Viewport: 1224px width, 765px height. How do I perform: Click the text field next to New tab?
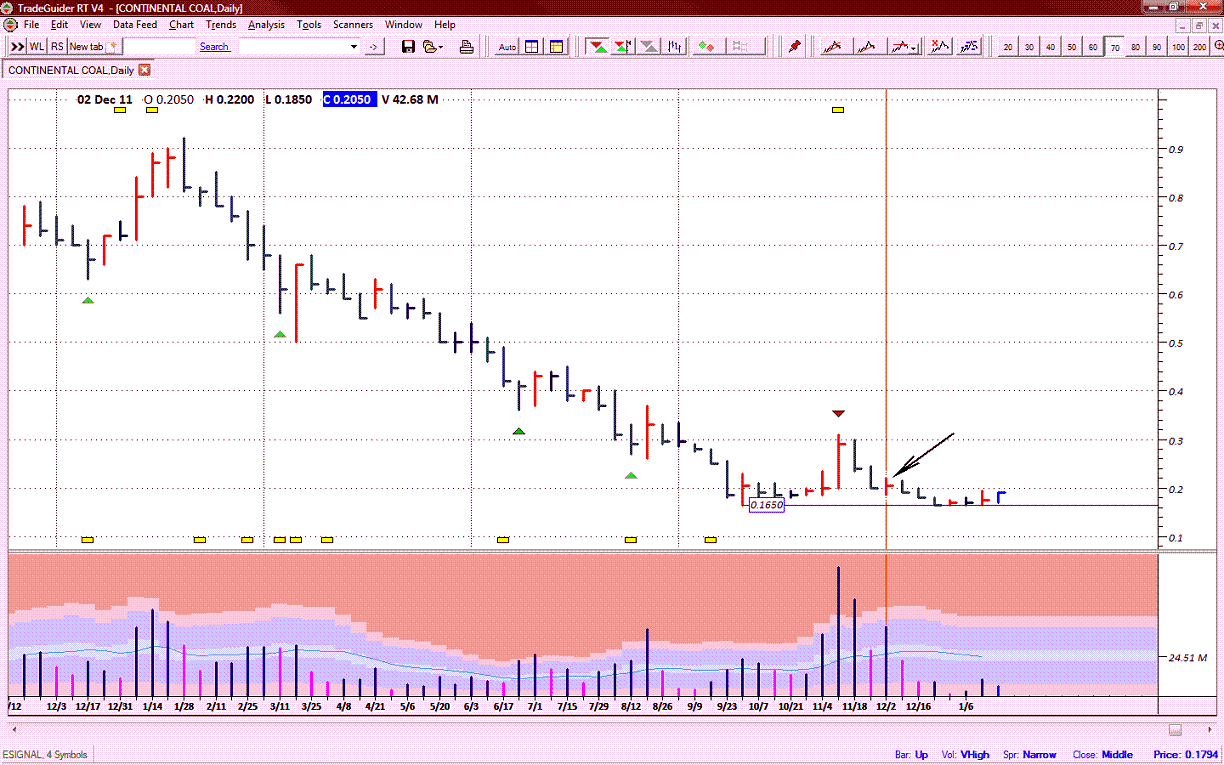[x=158, y=46]
